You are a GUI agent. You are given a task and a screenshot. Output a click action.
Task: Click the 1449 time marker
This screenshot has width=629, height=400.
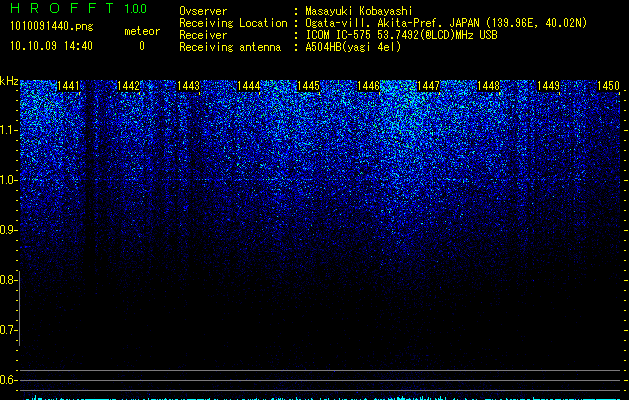pyautogui.click(x=548, y=86)
